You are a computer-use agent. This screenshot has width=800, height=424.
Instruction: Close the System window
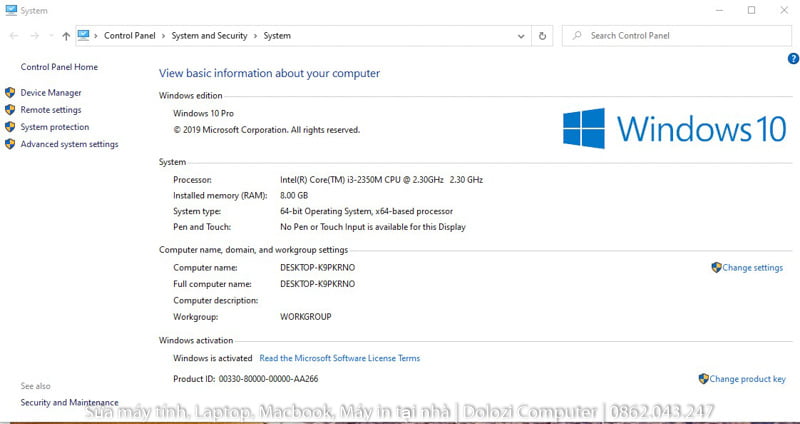point(784,10)
